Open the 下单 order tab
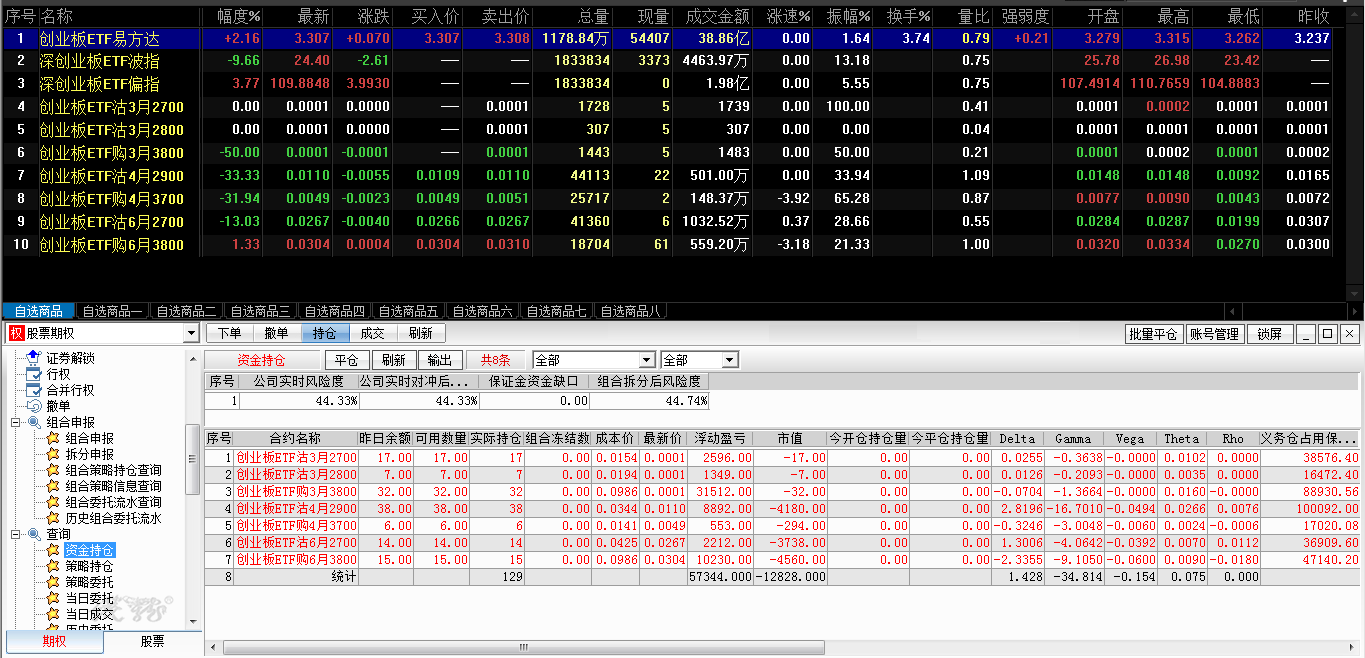 229,333
